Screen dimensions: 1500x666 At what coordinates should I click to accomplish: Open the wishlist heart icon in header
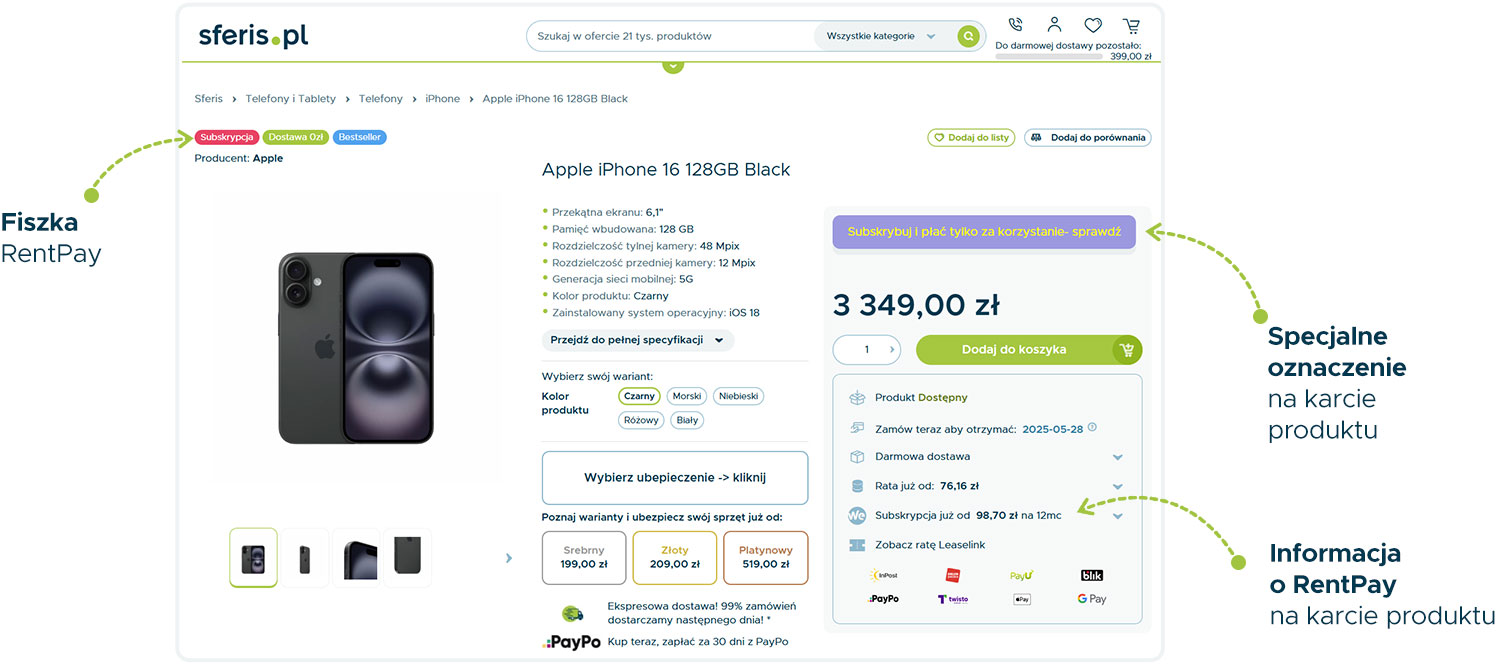(1093, 25)
